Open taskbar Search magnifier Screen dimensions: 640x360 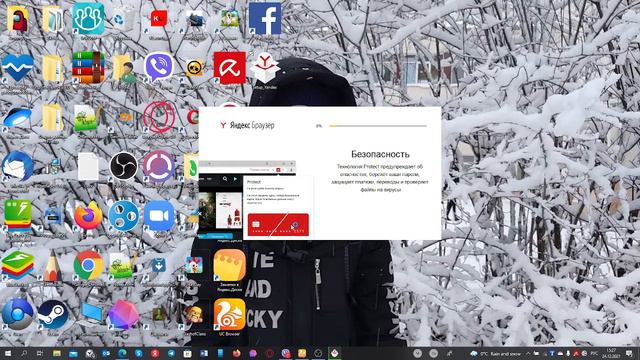pyautogui.click(x=24, y=353)
